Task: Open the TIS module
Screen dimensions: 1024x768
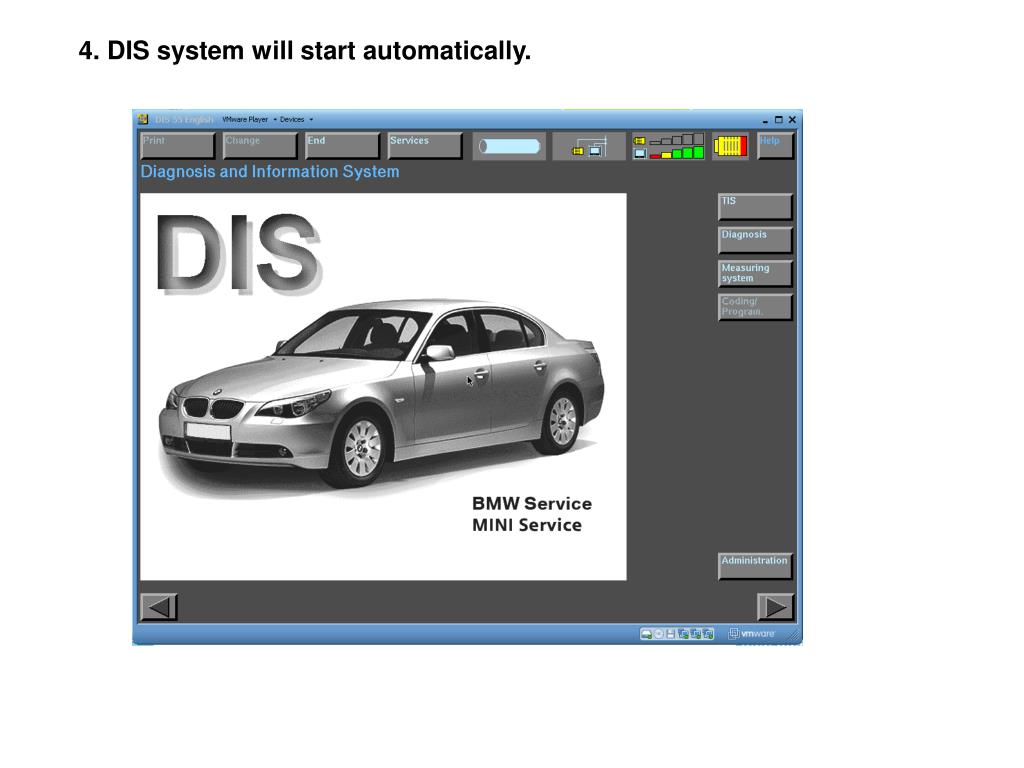Action: coord(755,206)
